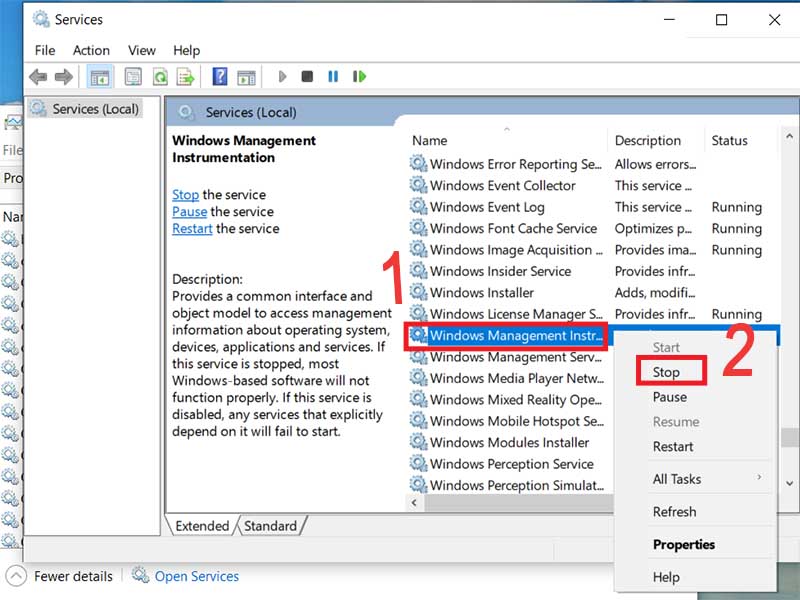Open the blue Help toolbar icon

coord(219,77)
